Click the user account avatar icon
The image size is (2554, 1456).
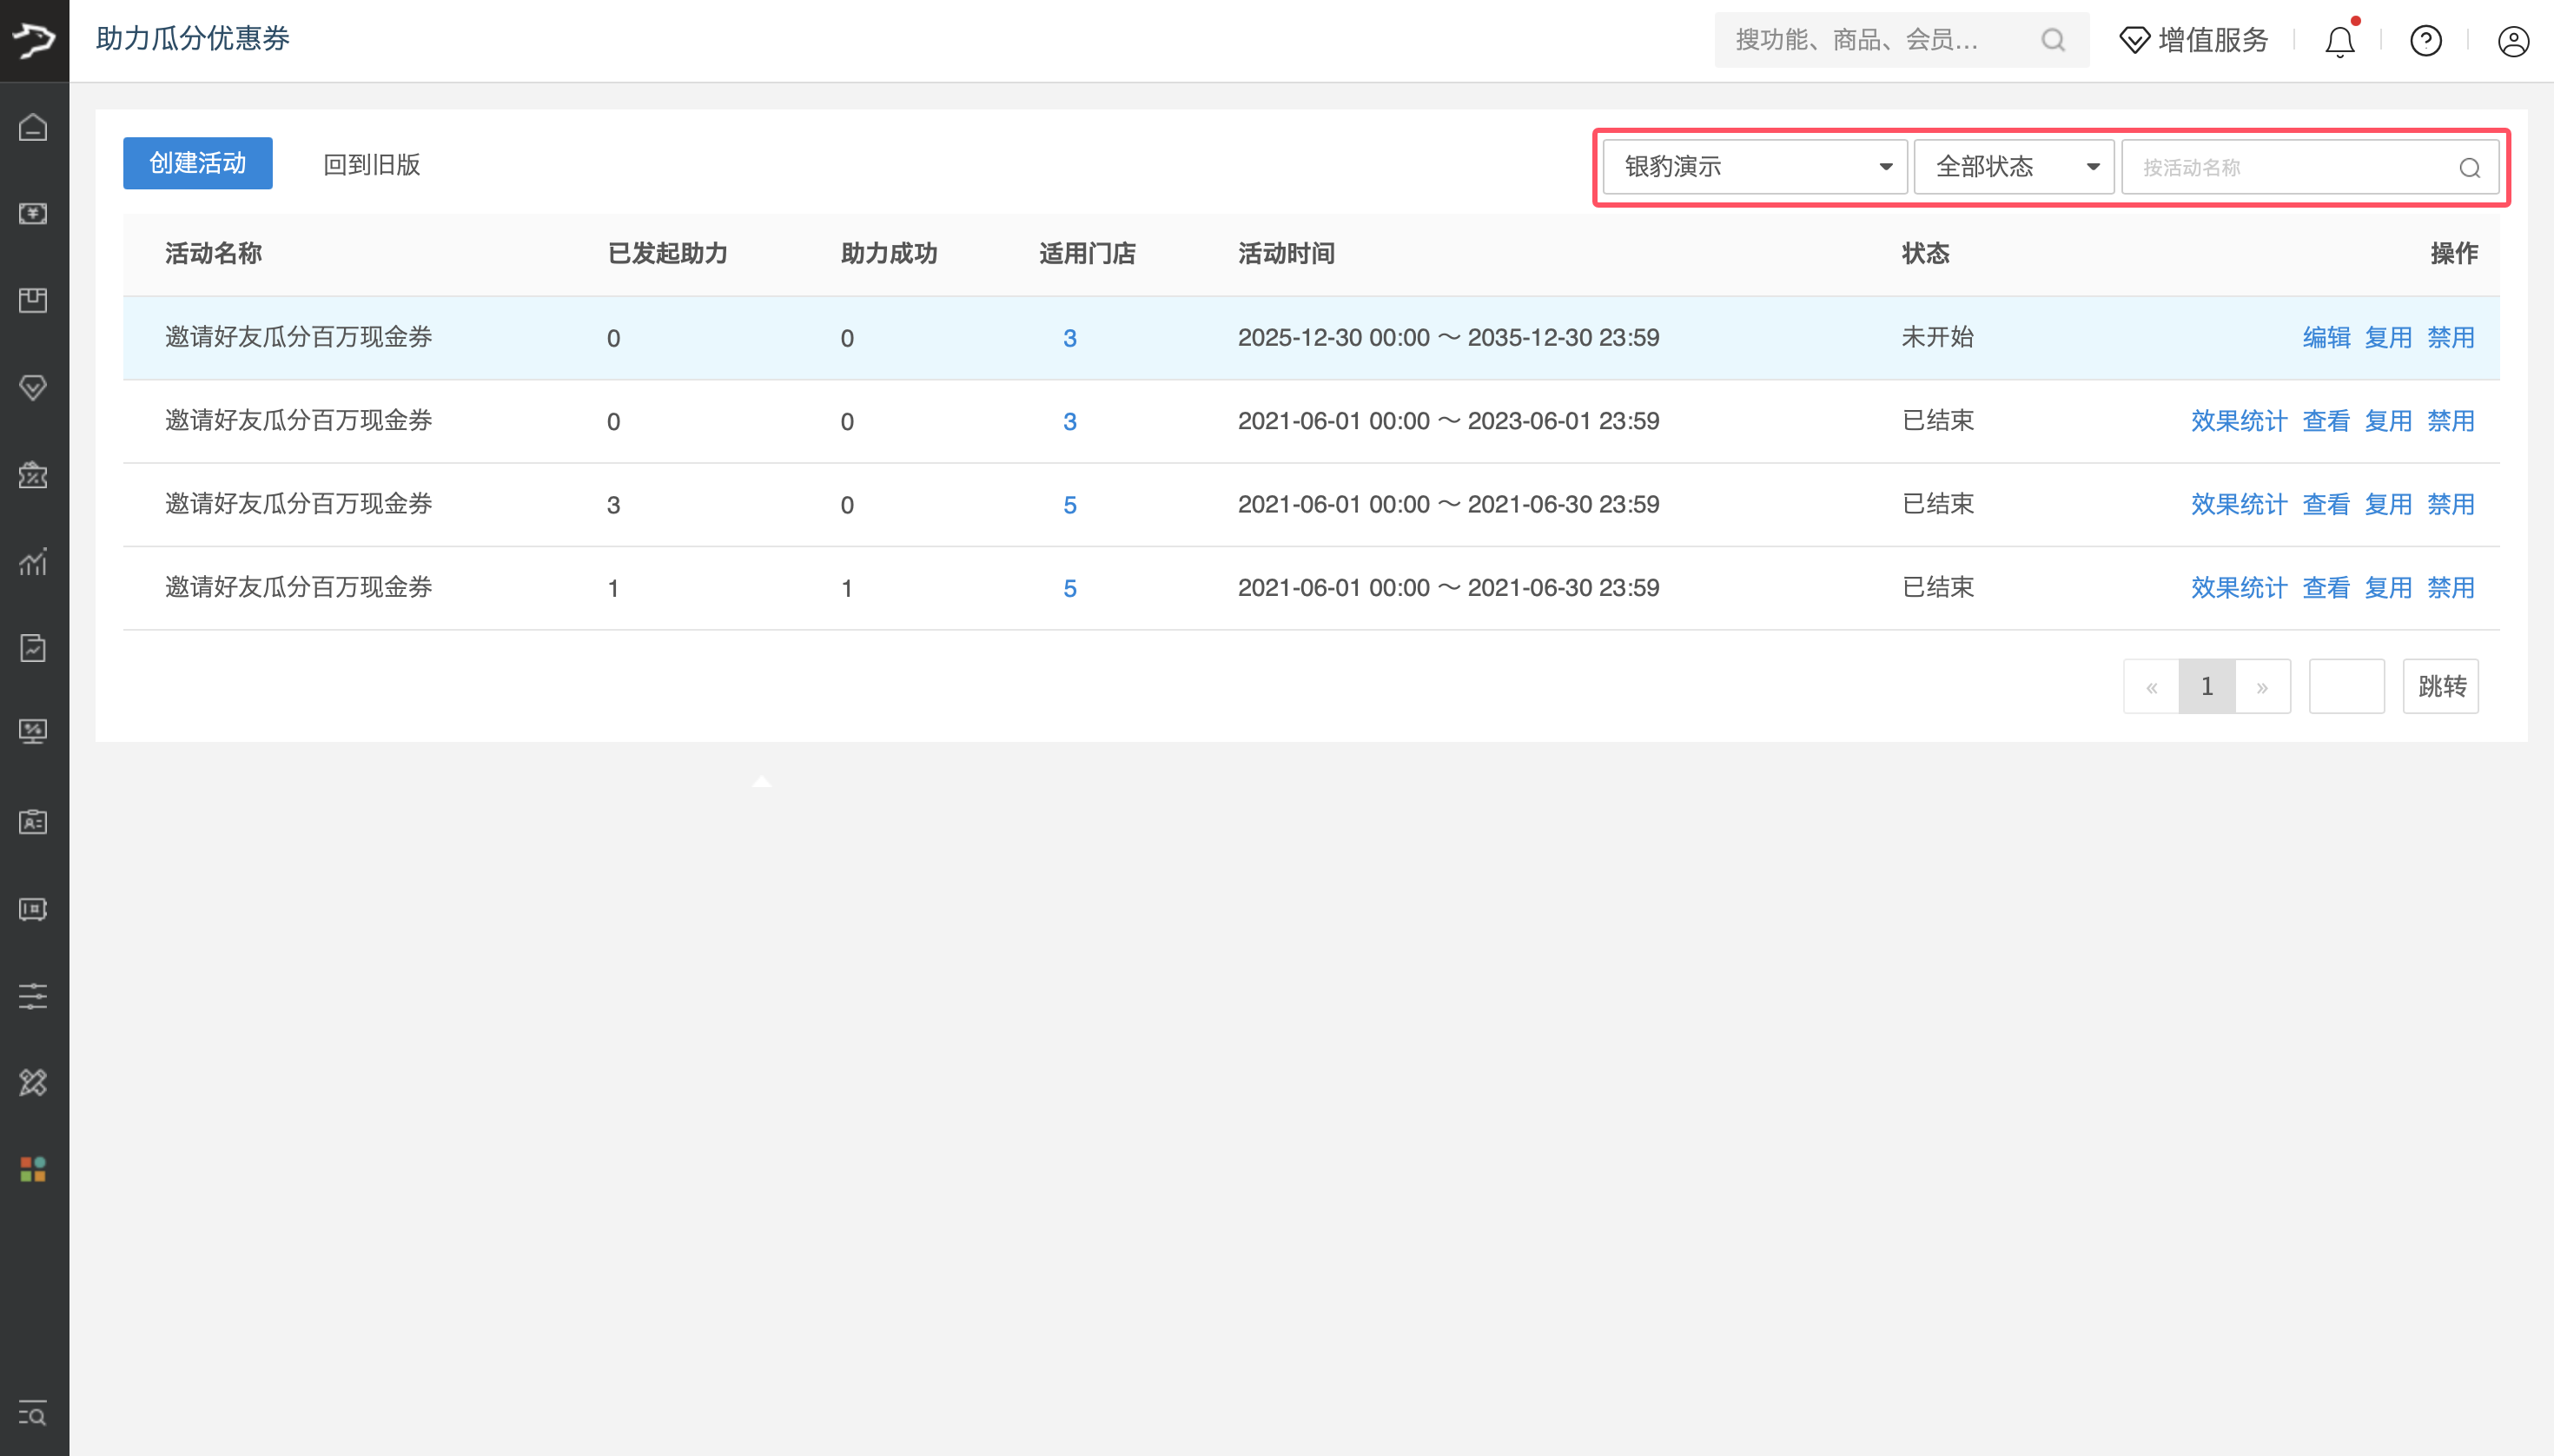2513,41
